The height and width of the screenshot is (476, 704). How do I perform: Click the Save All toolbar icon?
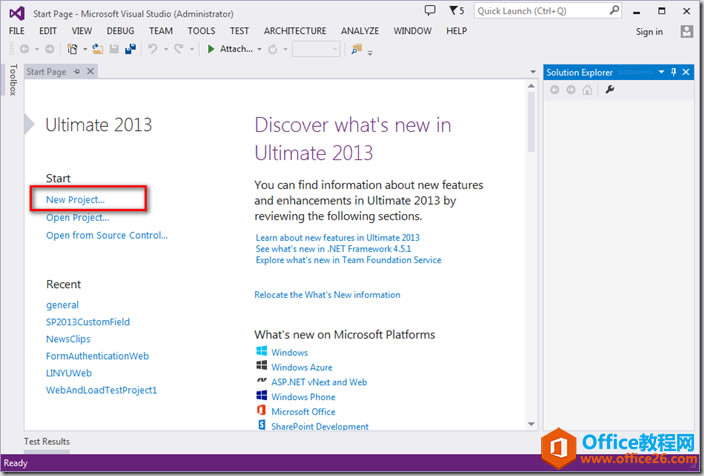tap(131, 49)
